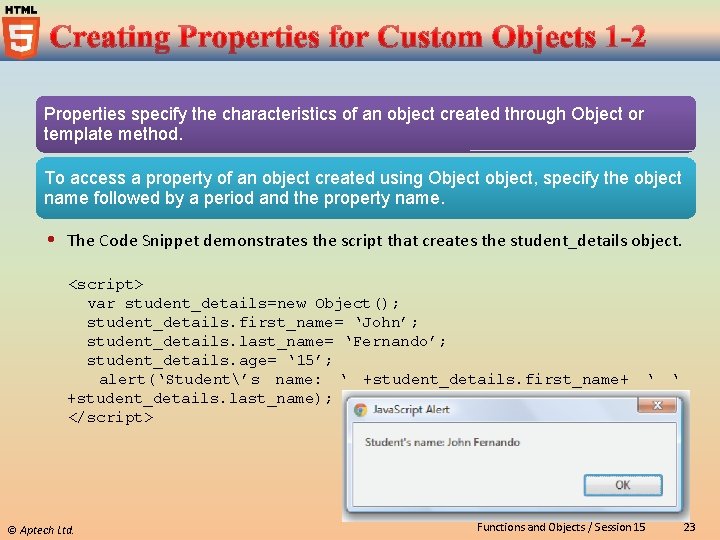Click the bullet line 'The Code Snippet demonstrates'

click(x=374, y=241)
